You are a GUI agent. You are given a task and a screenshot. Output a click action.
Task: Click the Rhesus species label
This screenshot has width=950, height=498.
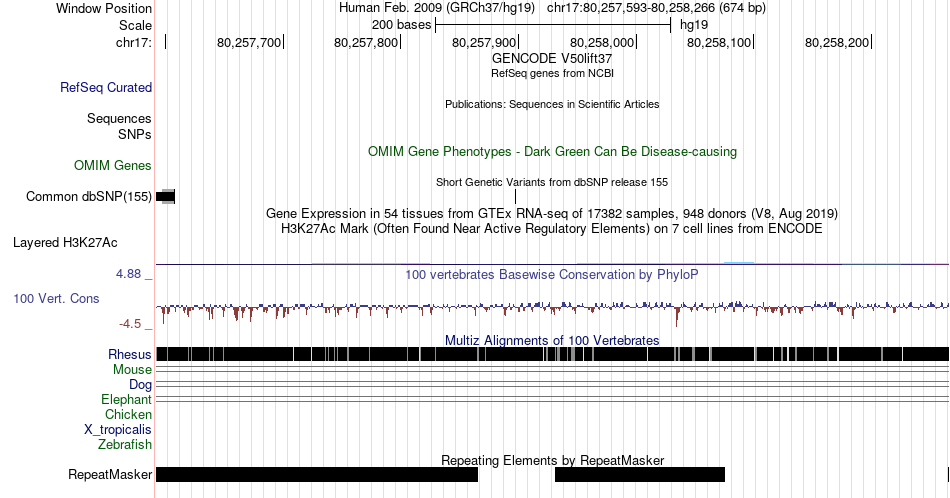(x=130, y=354)
